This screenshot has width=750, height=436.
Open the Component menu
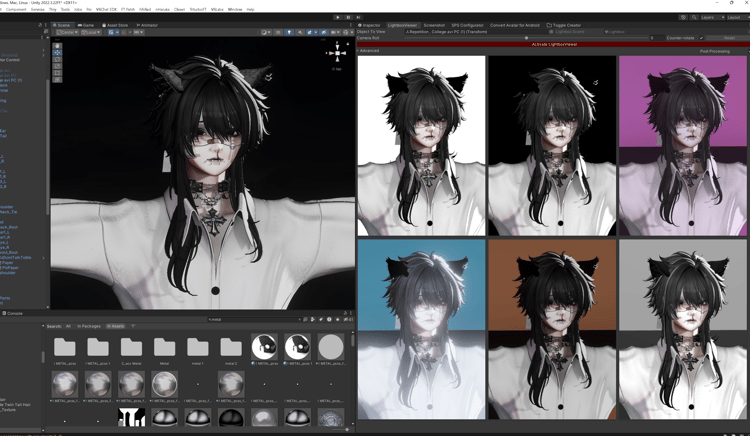pos(16,9)
